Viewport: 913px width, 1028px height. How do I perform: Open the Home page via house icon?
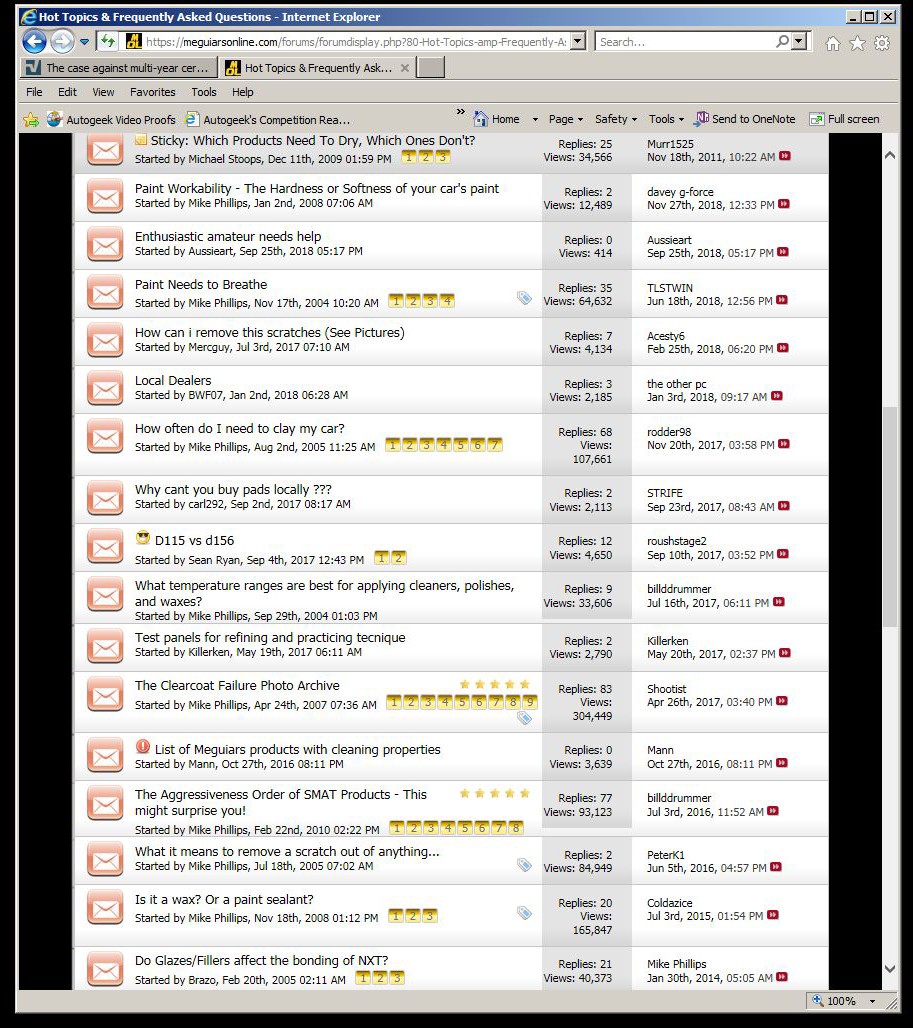coord(832,43)
